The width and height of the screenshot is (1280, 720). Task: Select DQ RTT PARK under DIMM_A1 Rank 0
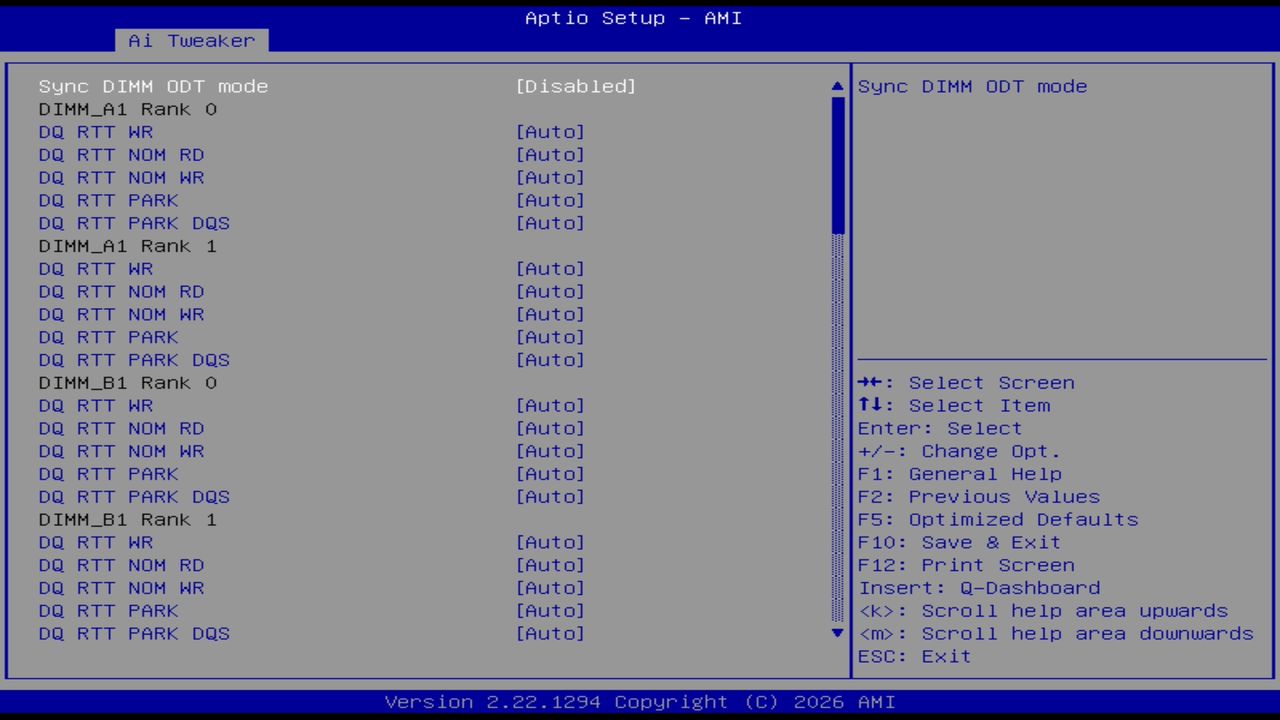pos(108,200)
